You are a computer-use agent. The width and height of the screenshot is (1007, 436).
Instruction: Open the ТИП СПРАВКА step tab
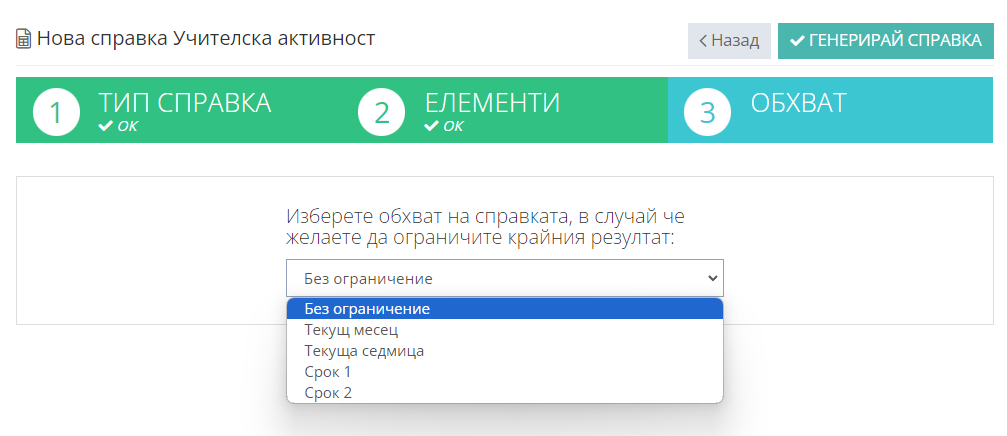184,103
